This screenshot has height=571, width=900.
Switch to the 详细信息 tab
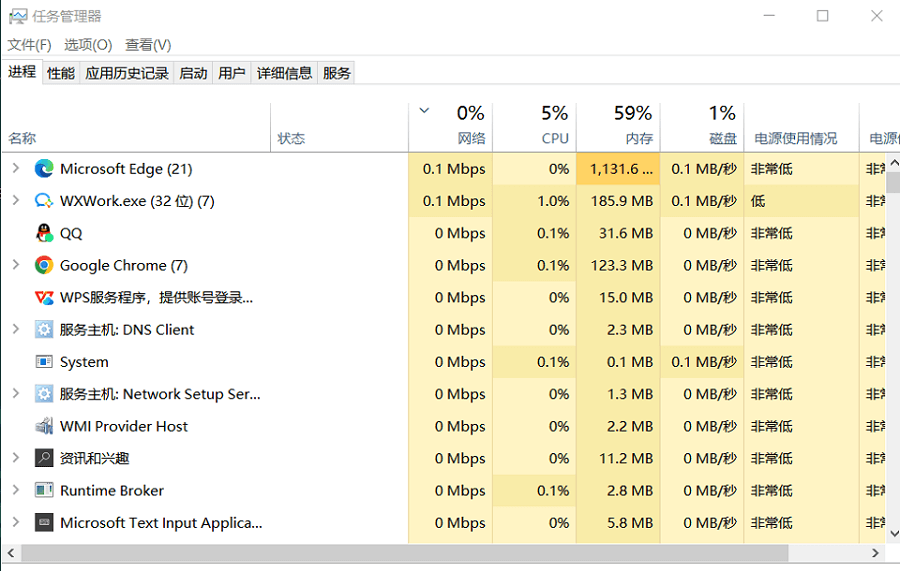[284, 73]
